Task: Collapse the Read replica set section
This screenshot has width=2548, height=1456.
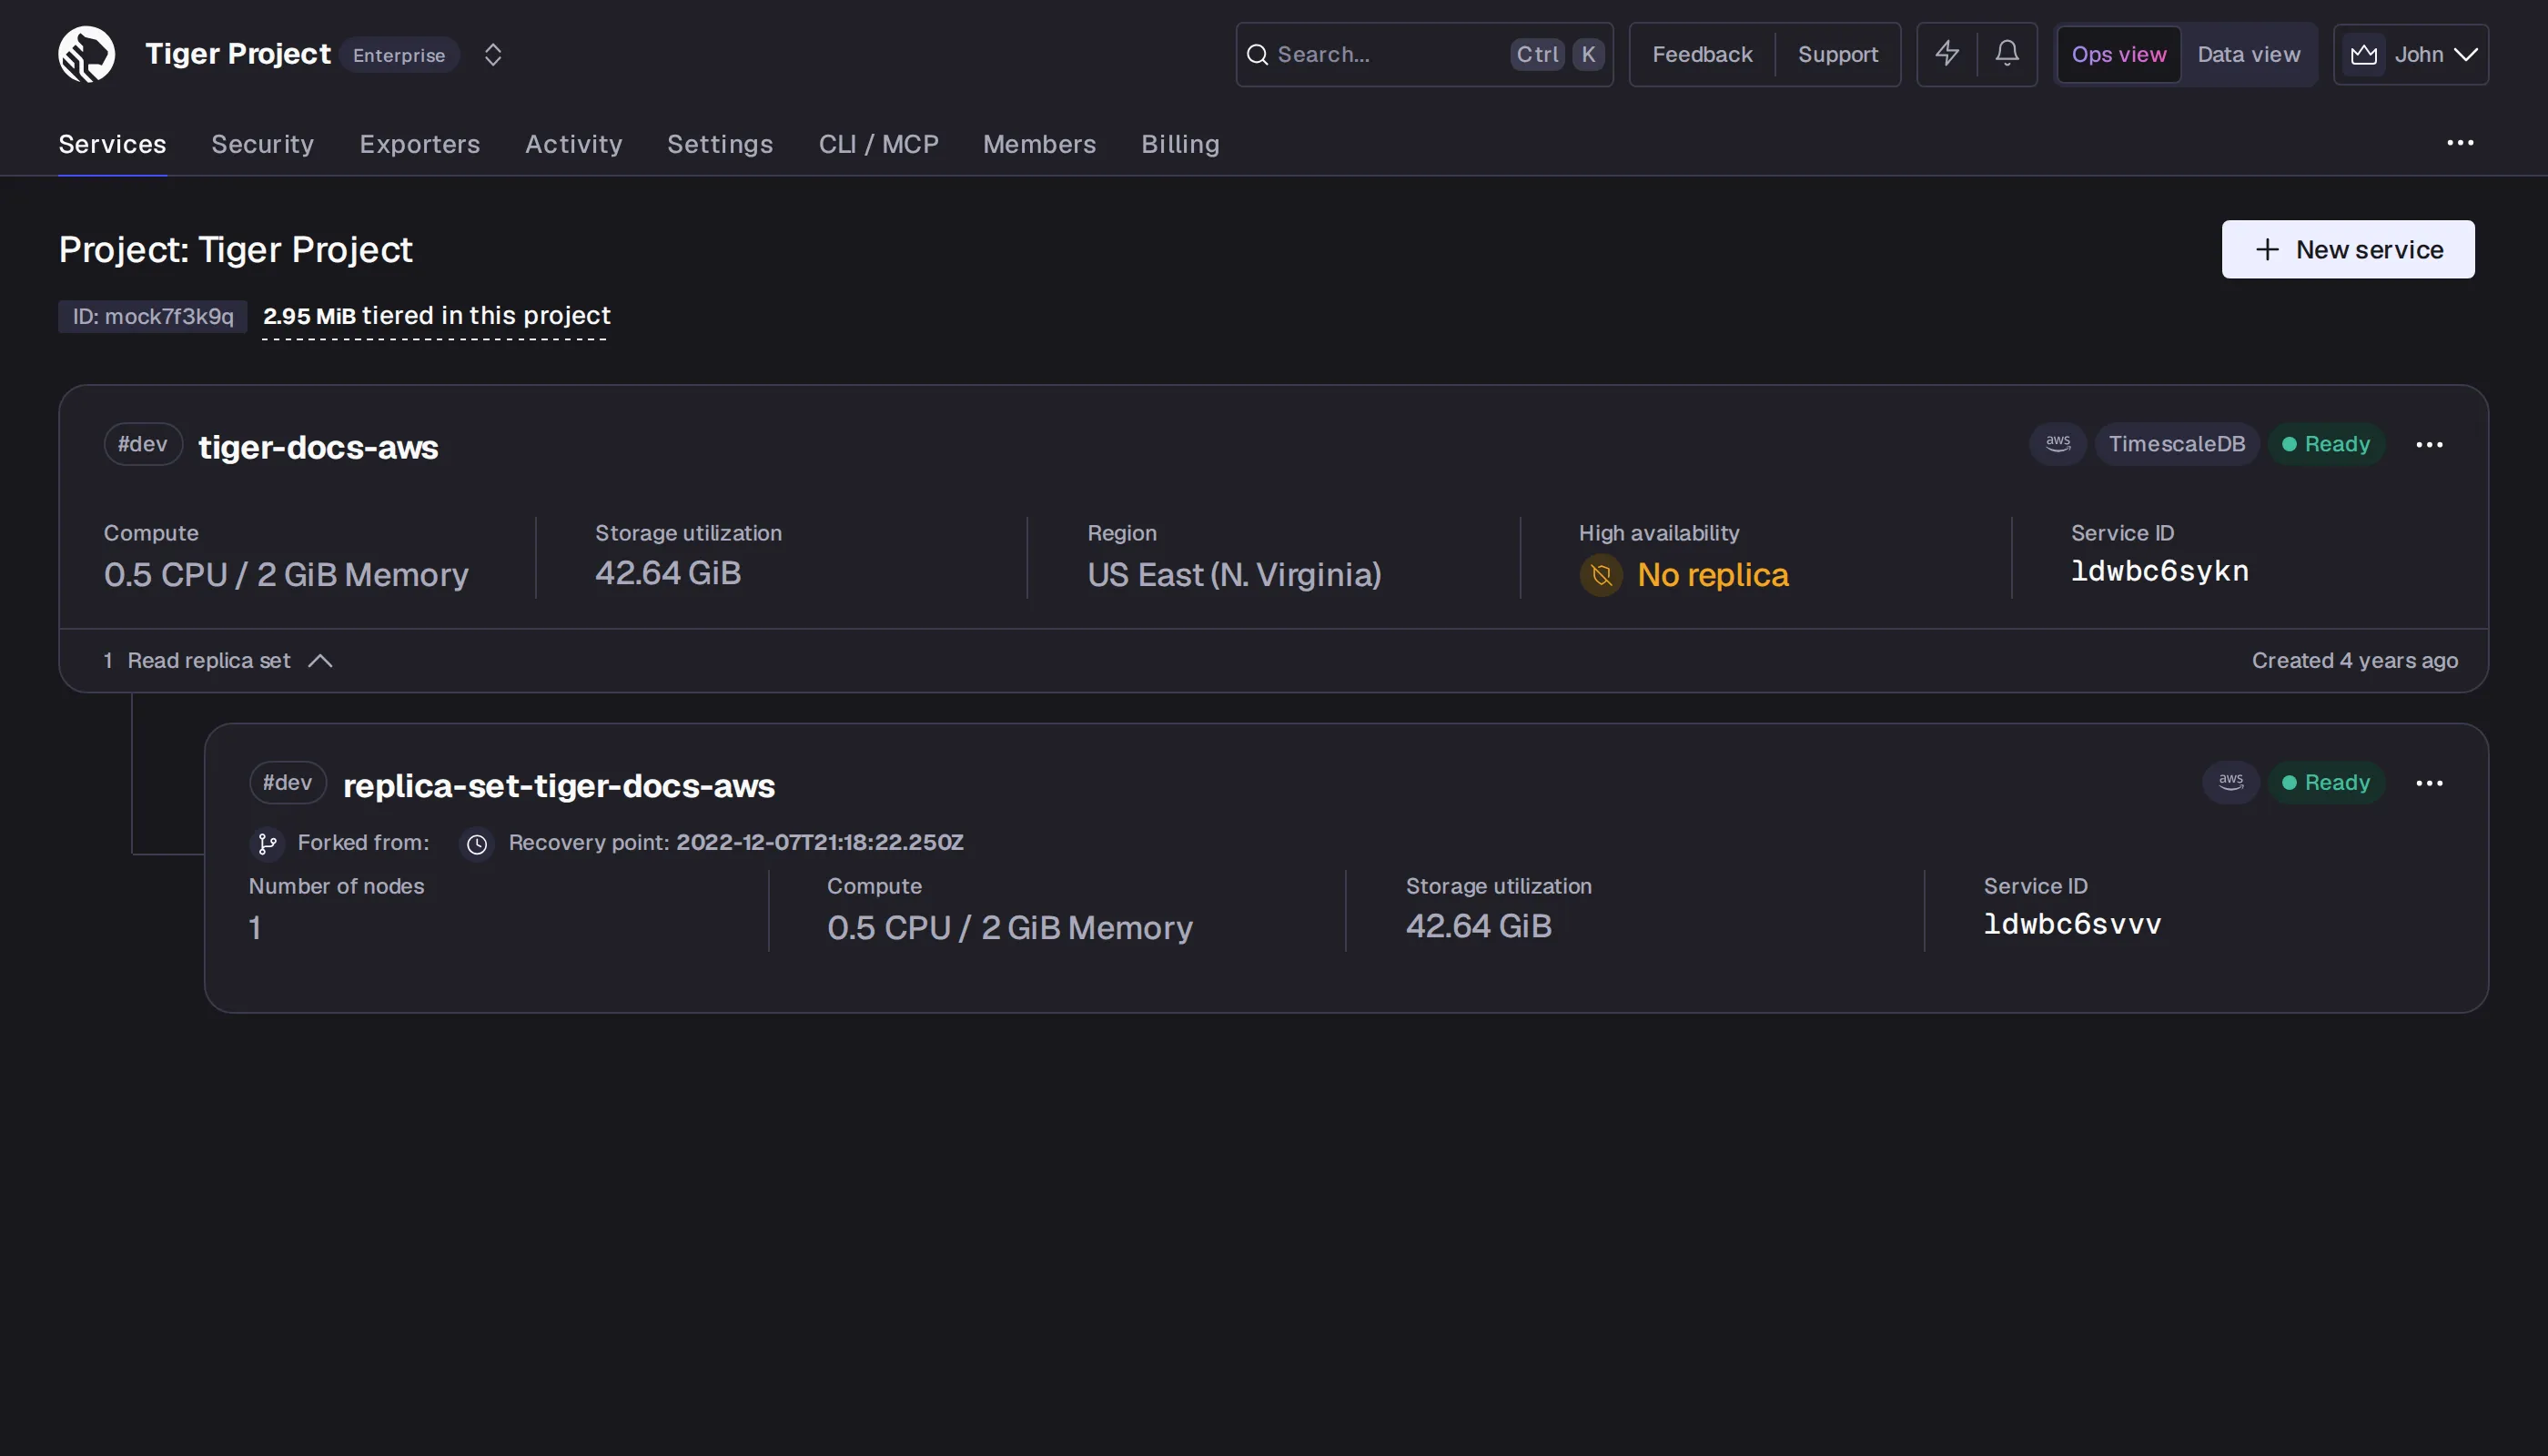Action: [218, 660]
